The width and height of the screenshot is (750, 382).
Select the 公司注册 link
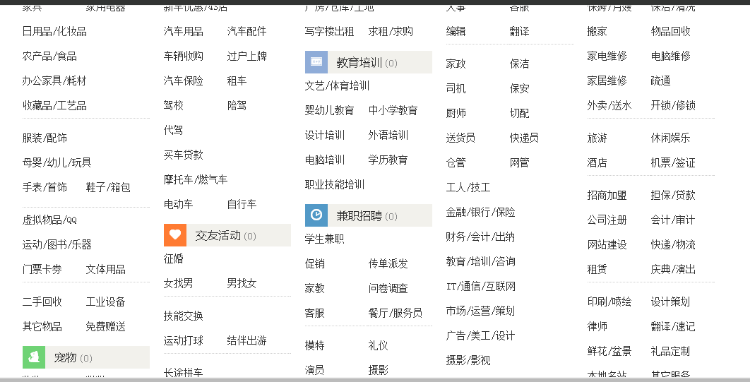click(607, 220)
